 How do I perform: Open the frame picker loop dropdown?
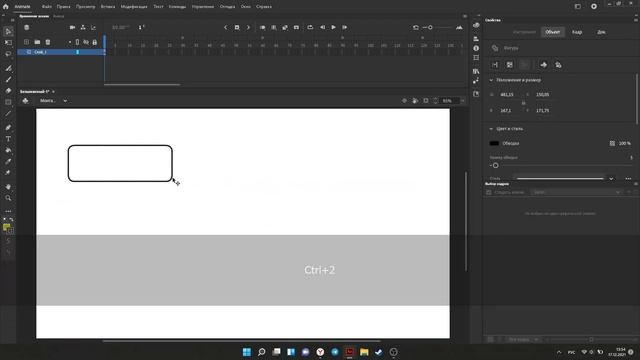[576, 192]
